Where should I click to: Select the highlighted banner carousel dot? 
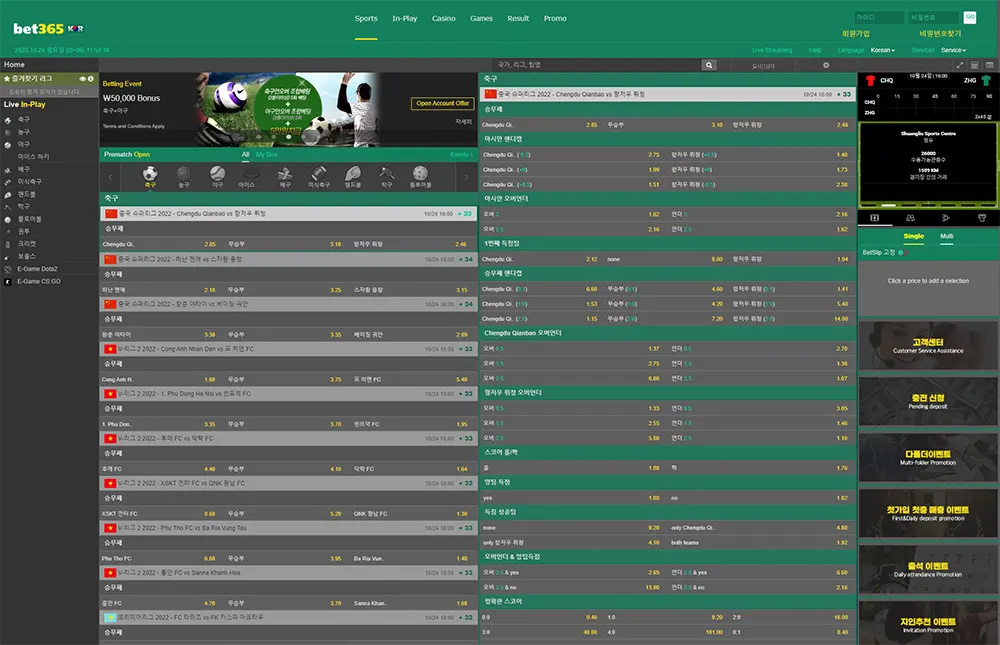pyautogui.click(x=288, y=137)
